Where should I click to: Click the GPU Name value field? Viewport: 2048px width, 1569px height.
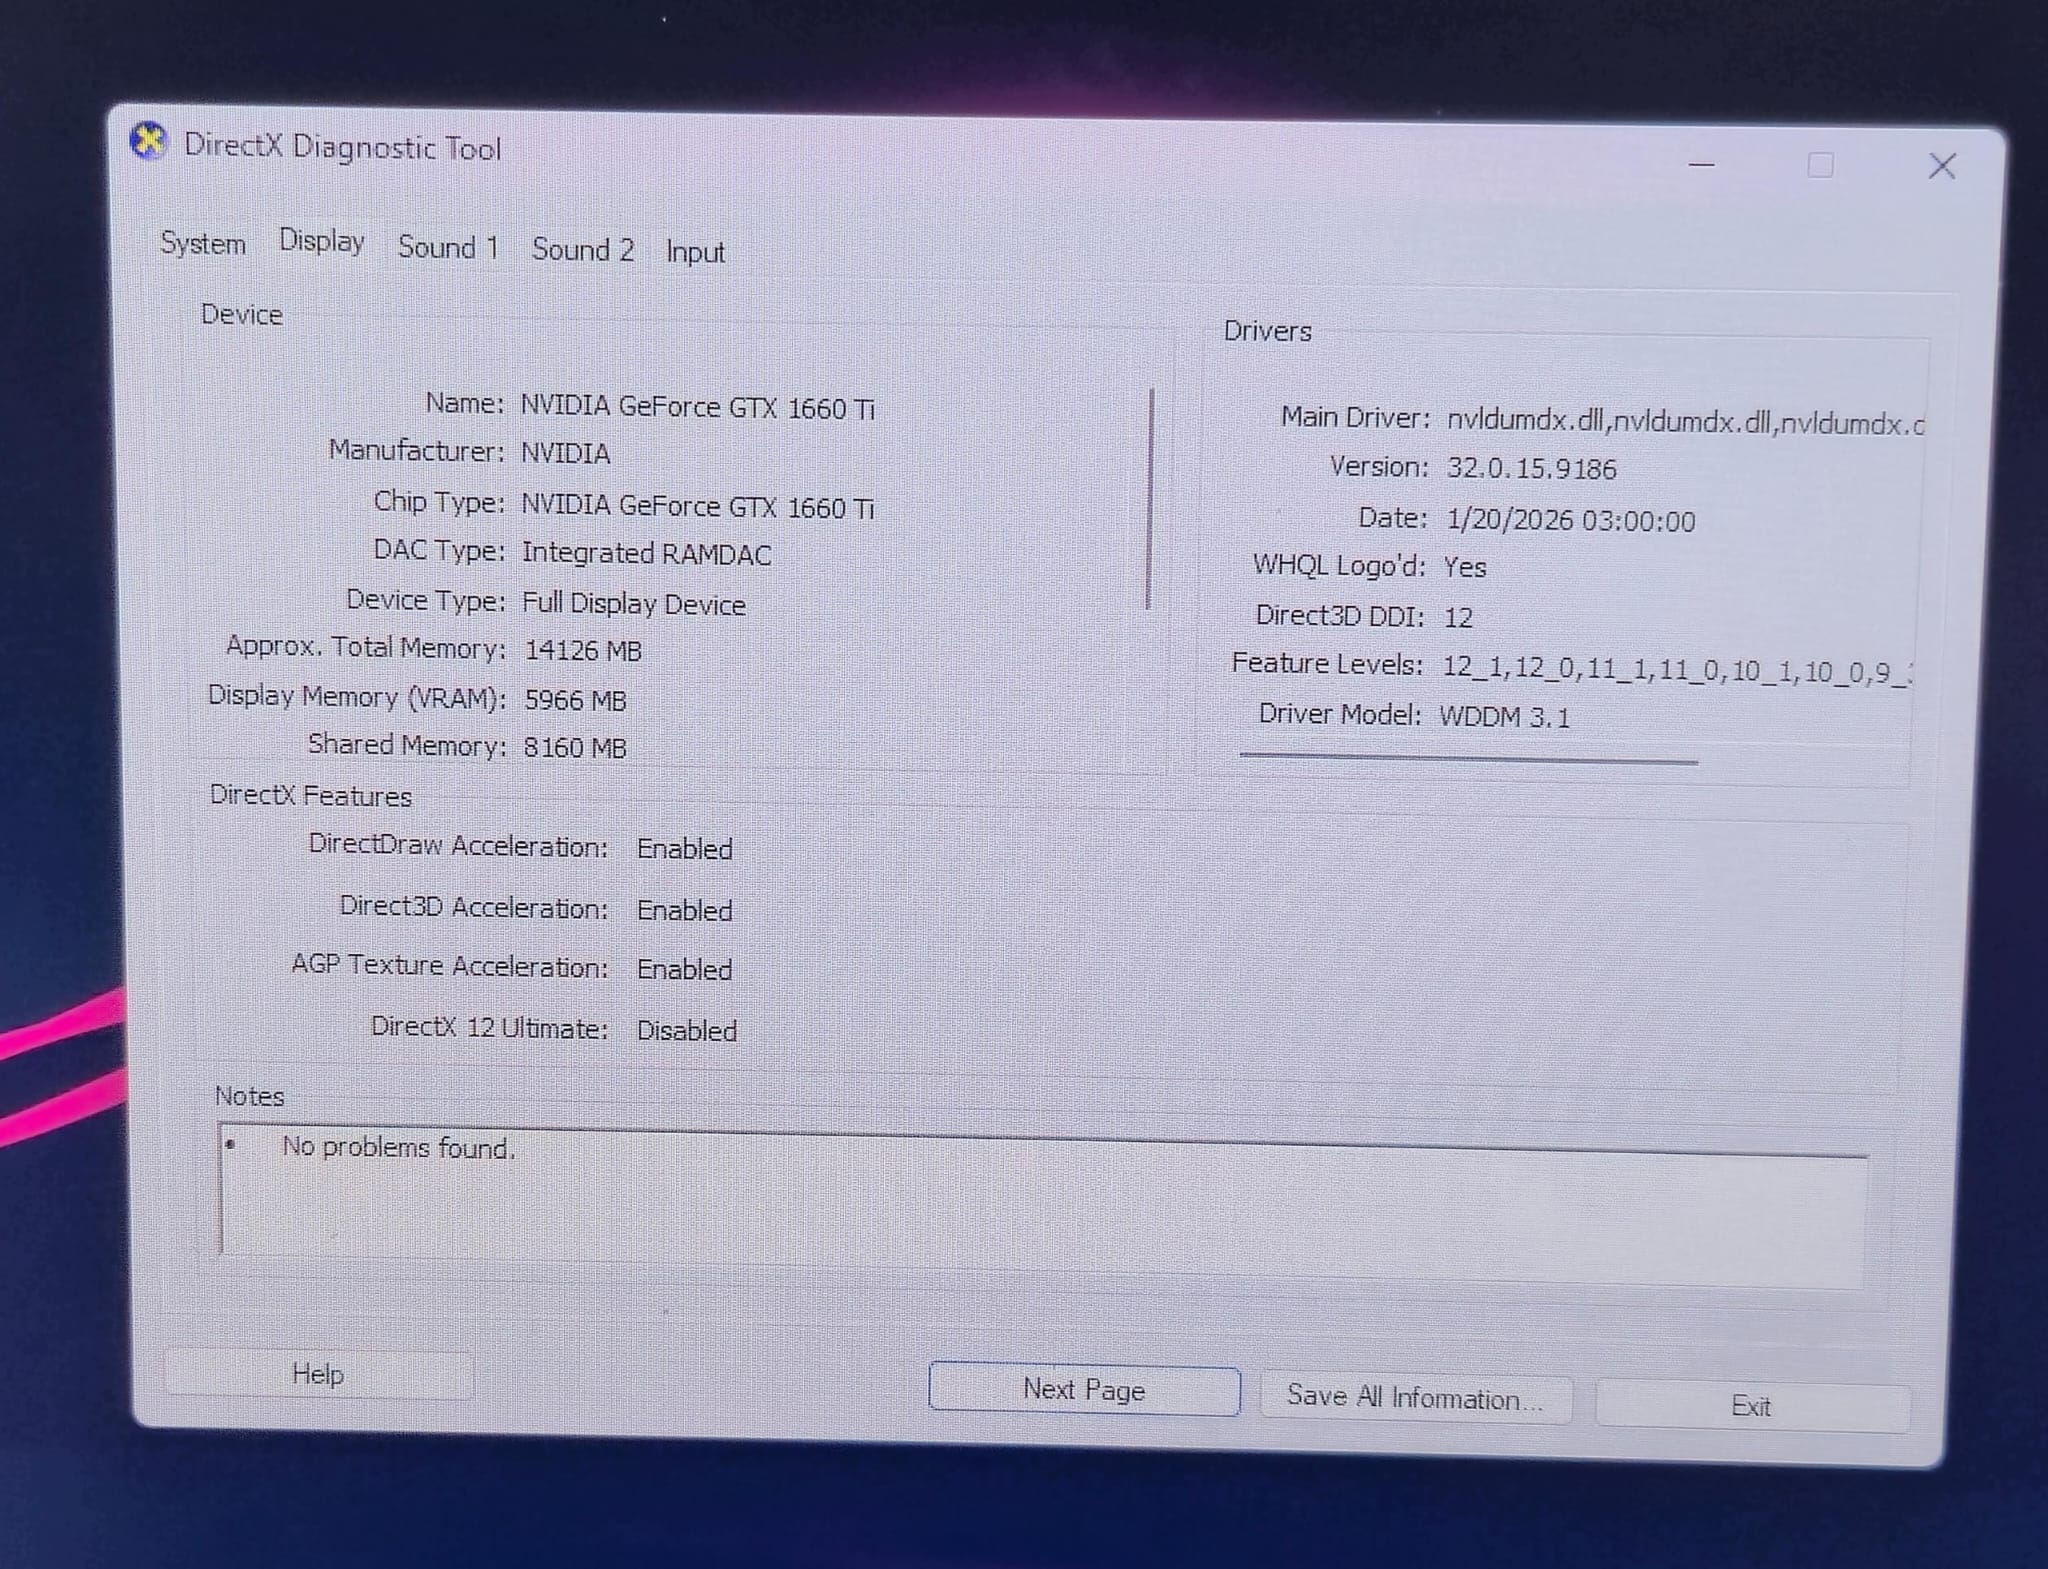point(697,408)
